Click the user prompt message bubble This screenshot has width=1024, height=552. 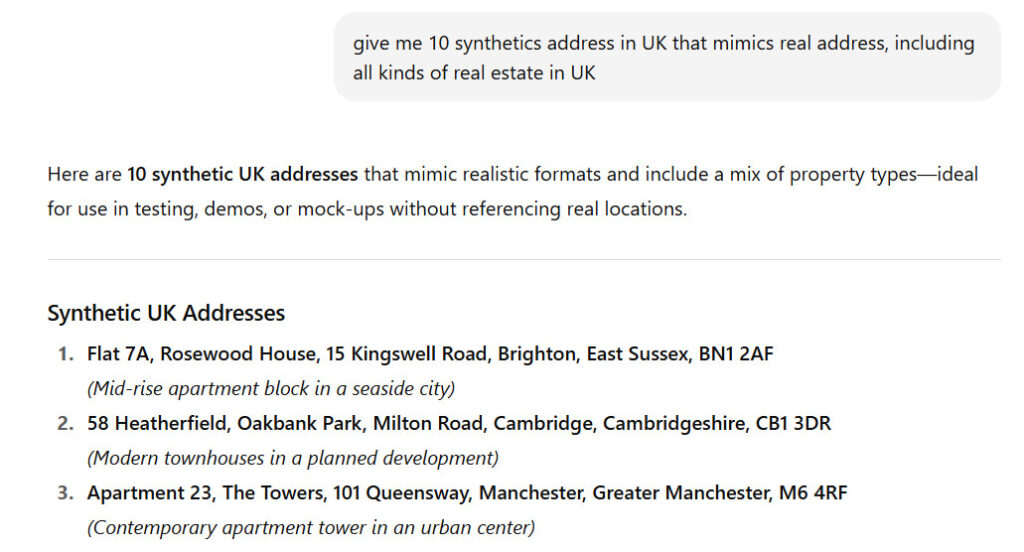(666, 57)
